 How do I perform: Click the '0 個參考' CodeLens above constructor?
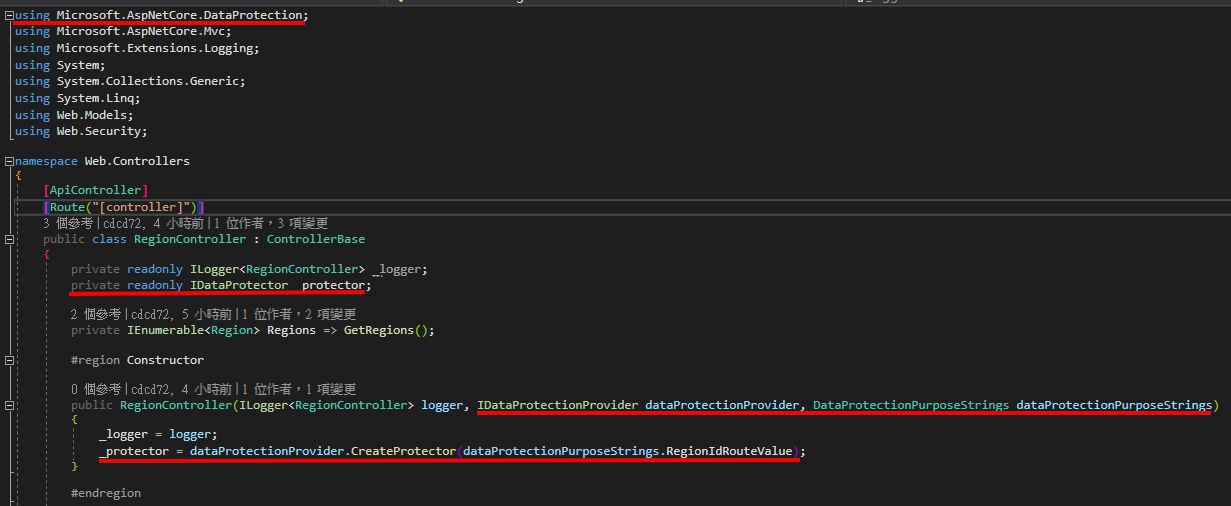click(x=95, y=389)
